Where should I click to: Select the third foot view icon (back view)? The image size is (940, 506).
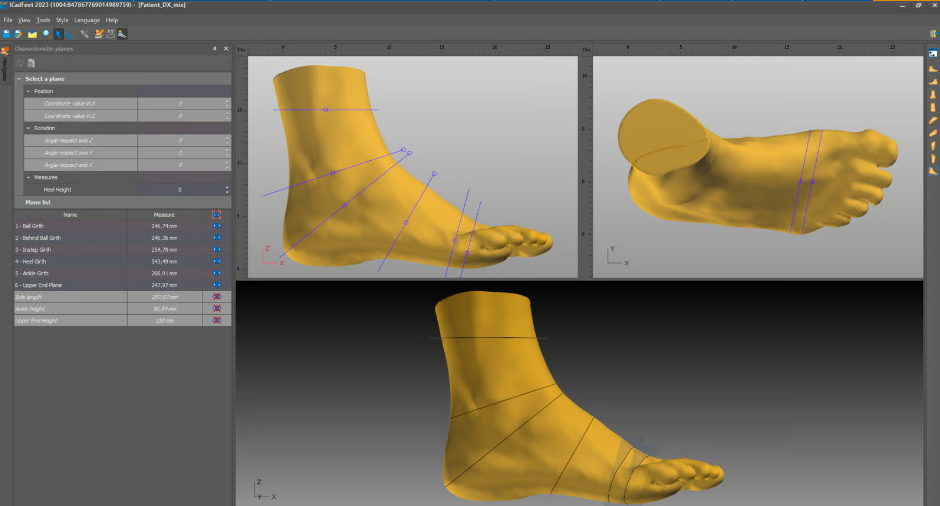click(x=933, y=95)
